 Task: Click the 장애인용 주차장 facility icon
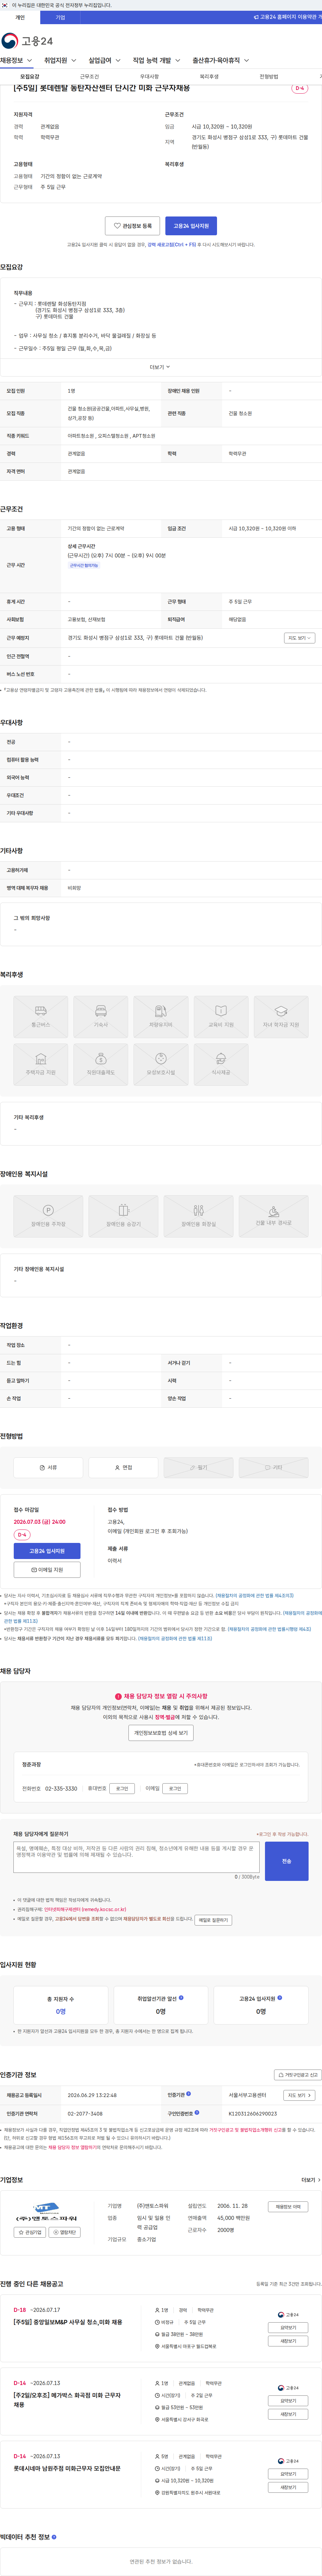(x=48, y=1216)
